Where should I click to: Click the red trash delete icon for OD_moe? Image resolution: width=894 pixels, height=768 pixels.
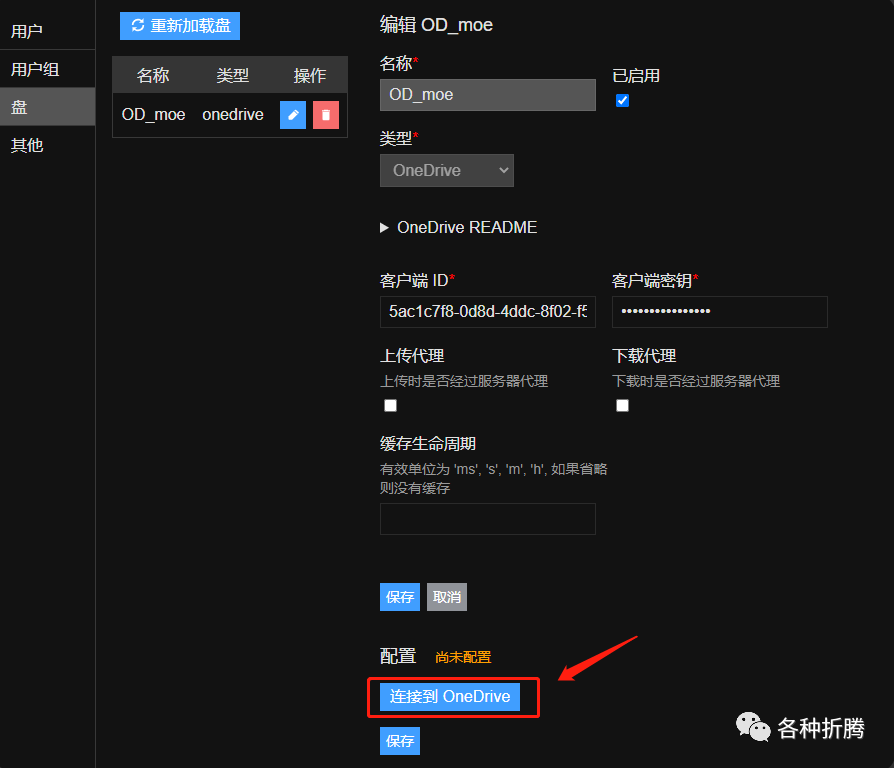(x=326, y=115)
